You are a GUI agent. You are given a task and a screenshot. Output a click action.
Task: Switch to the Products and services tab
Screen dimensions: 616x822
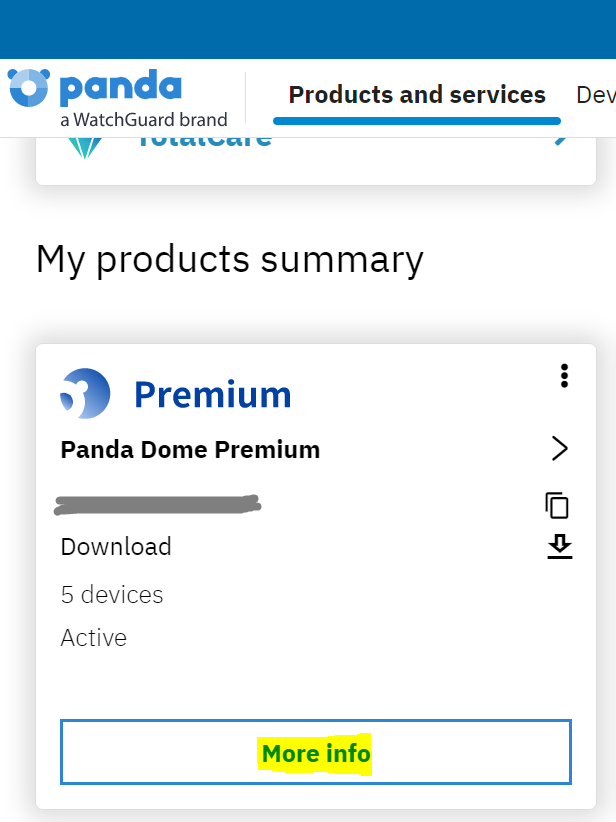(x=417, y=95)
